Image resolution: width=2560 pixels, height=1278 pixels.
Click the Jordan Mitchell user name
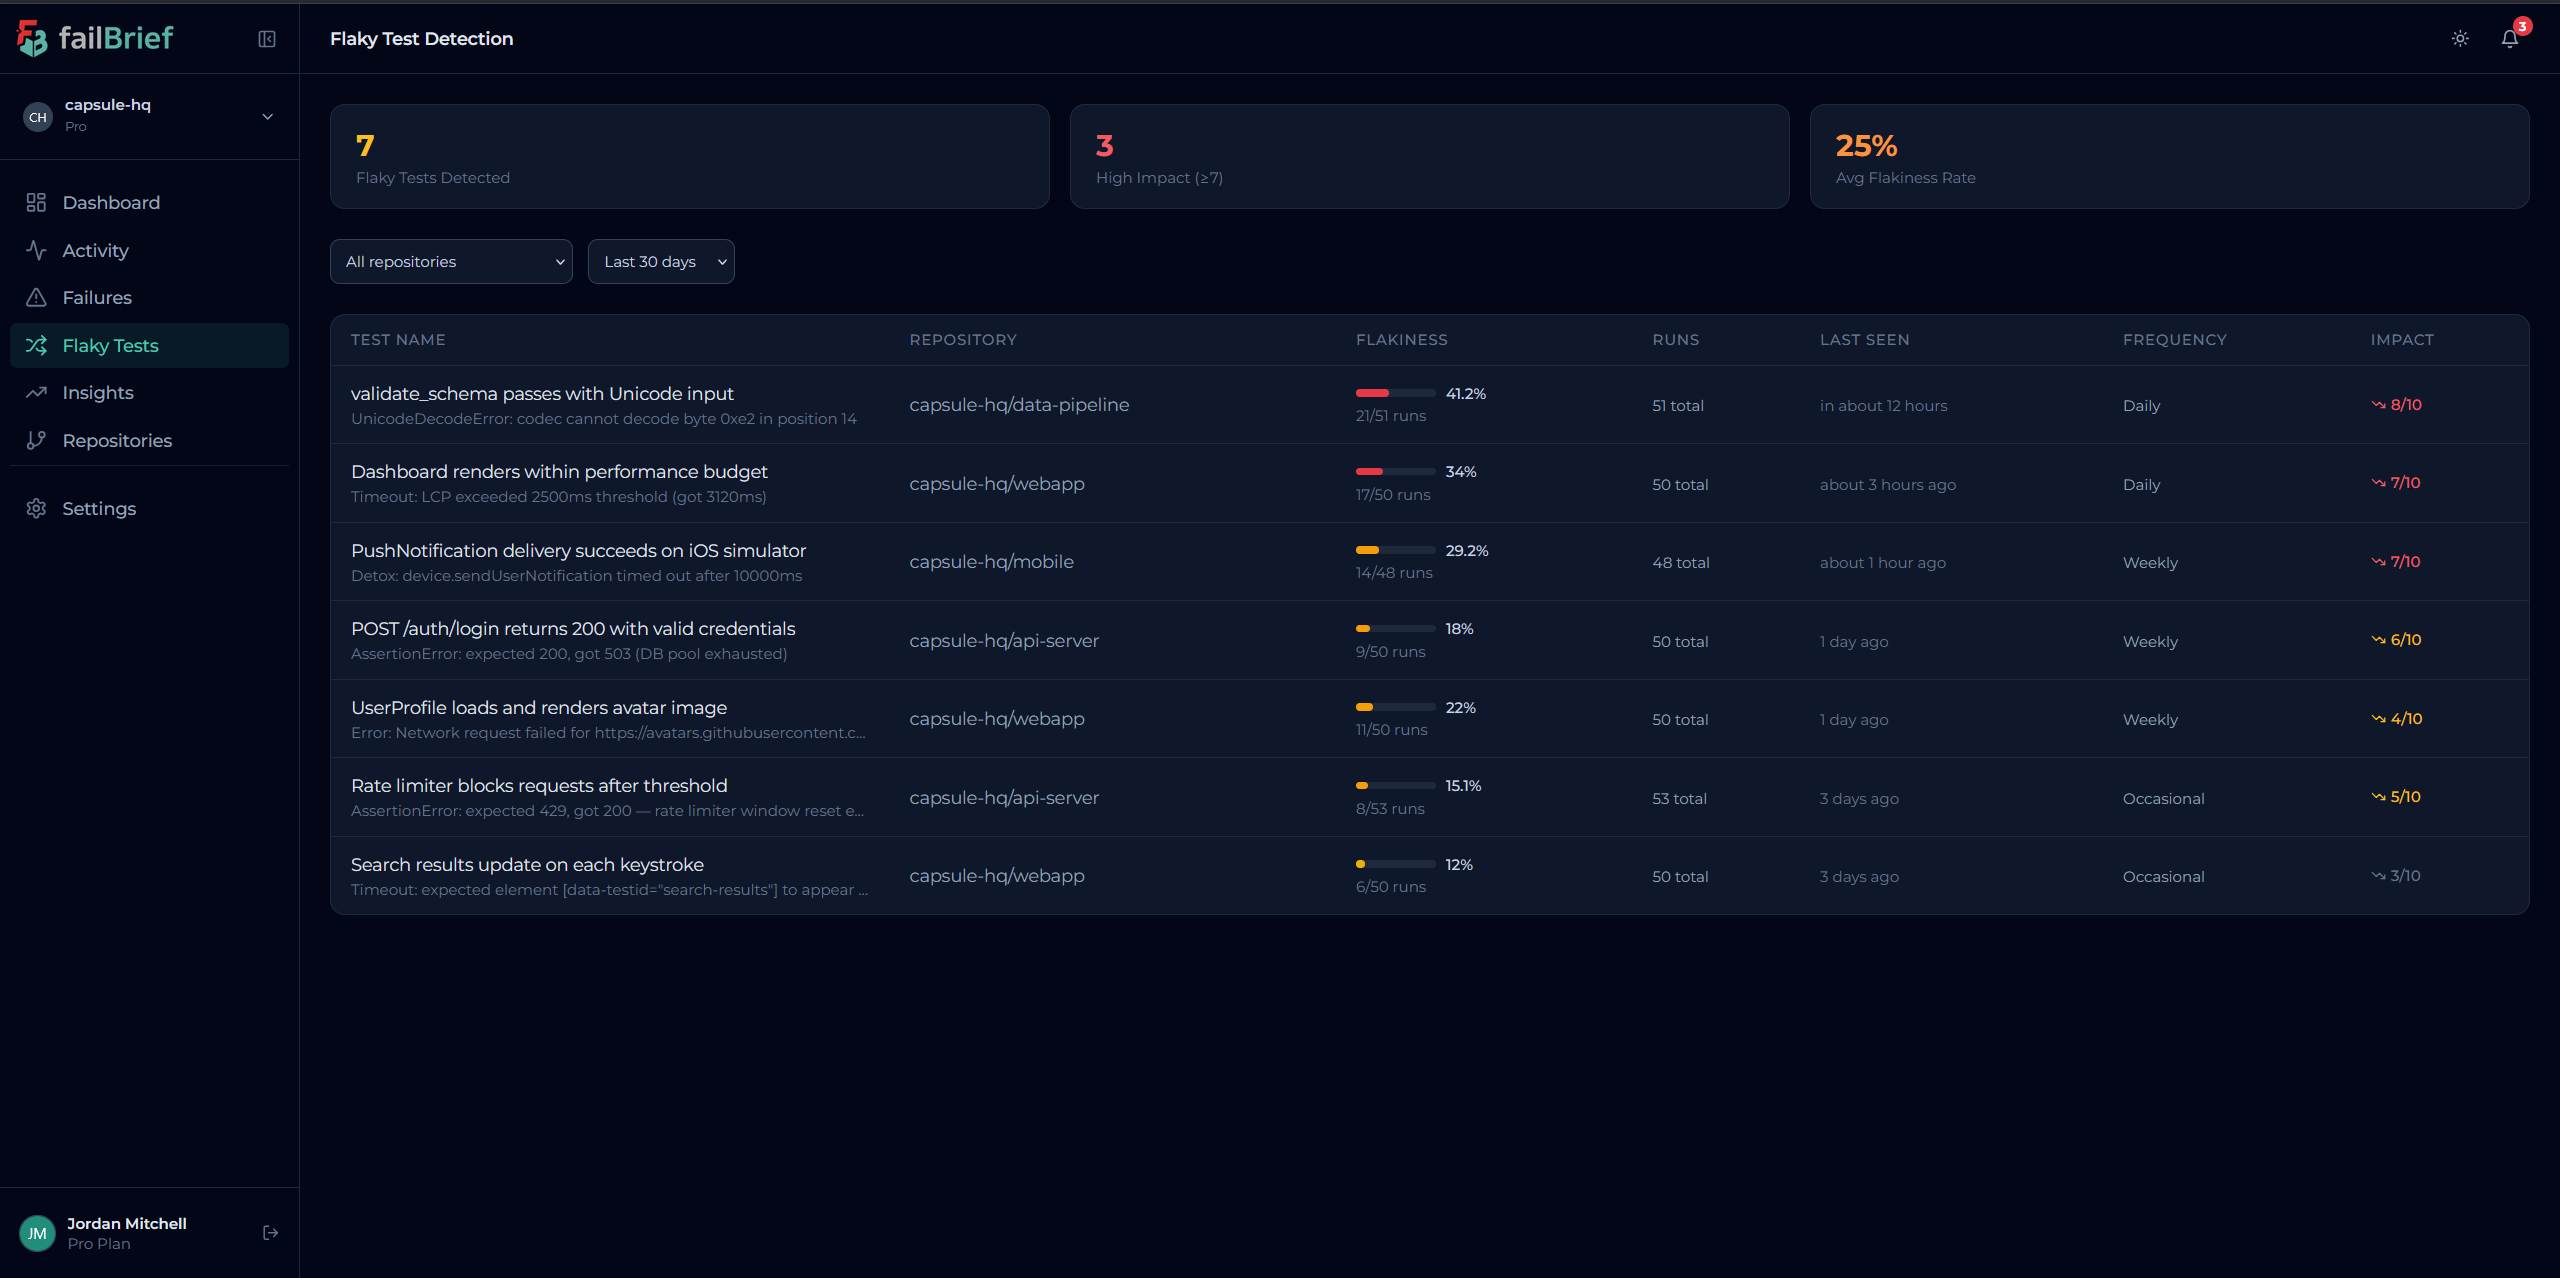click(127, 1224)
